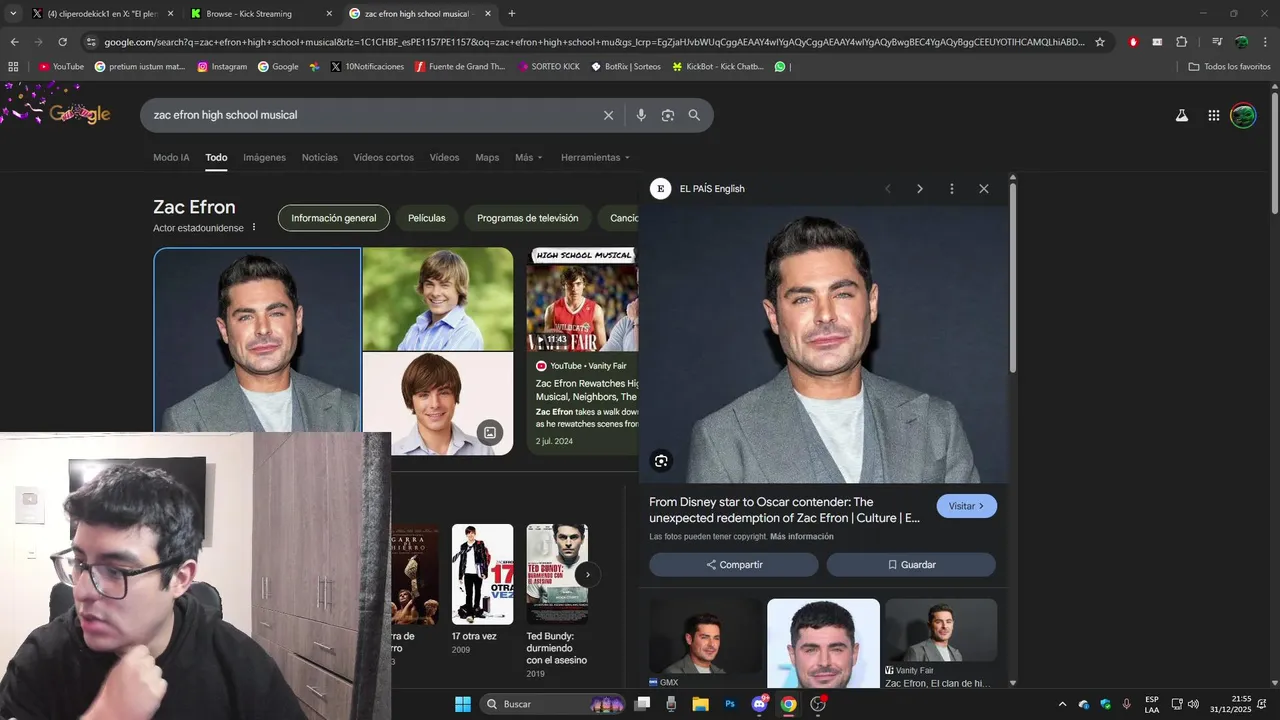Expand the Más search options dropdown
The height and width of the screenshot is (720, 1280).
(x=529, y=158)
